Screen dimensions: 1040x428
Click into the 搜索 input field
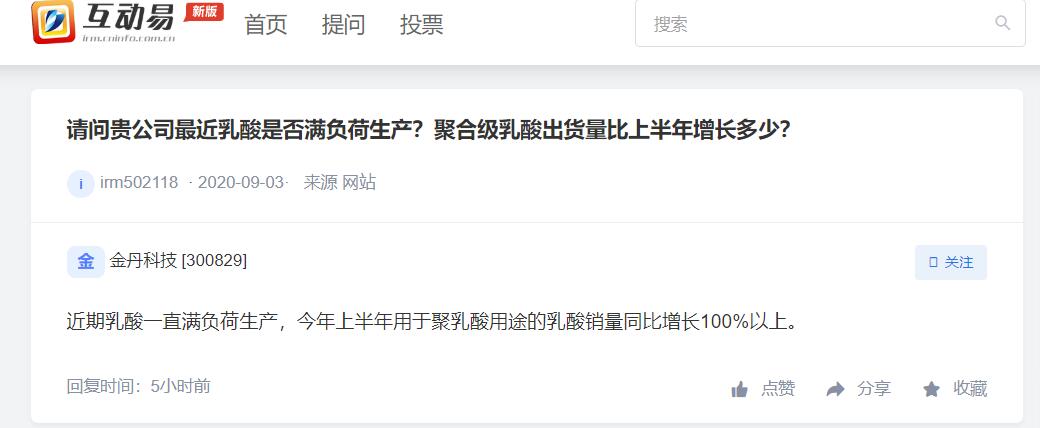[830, 23]
